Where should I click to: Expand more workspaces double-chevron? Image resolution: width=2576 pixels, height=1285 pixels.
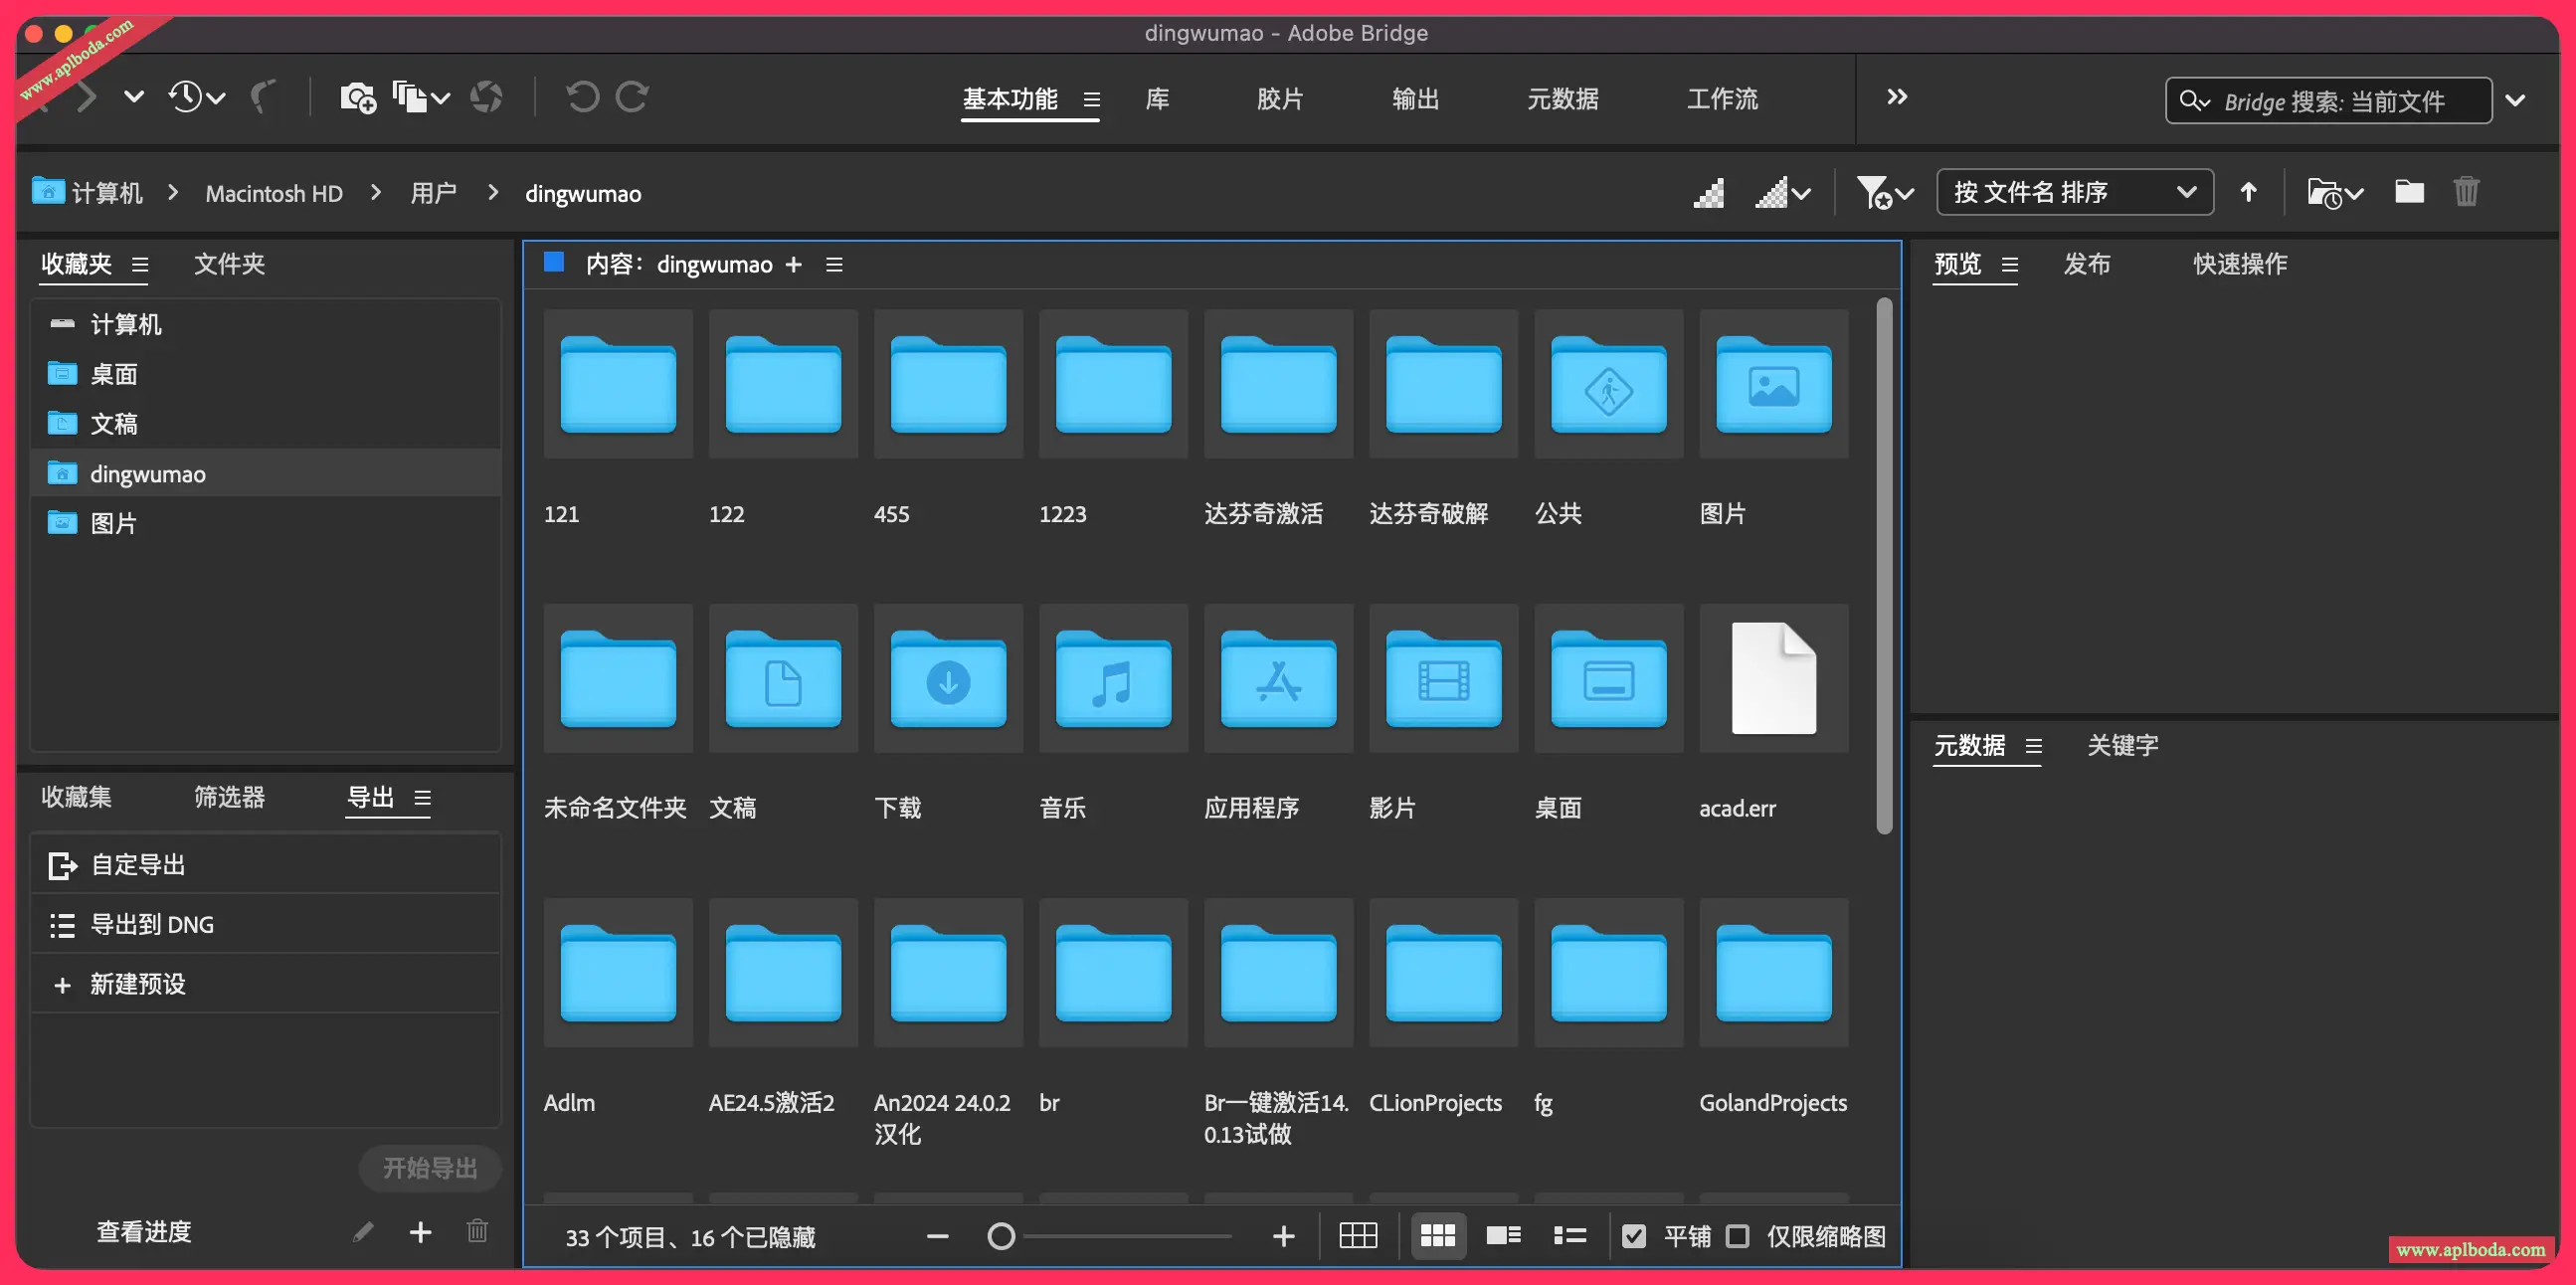(x=1897, y=97)
